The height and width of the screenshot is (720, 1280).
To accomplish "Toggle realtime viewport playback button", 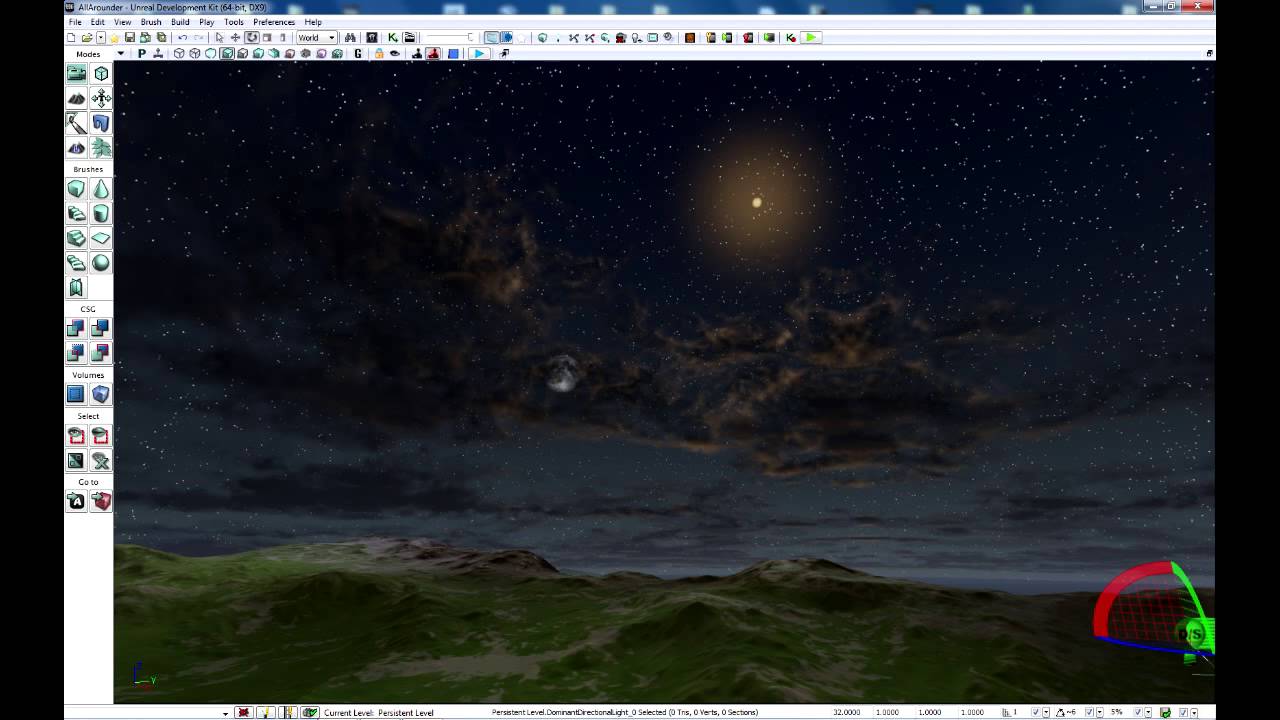I will coord(479,54).
